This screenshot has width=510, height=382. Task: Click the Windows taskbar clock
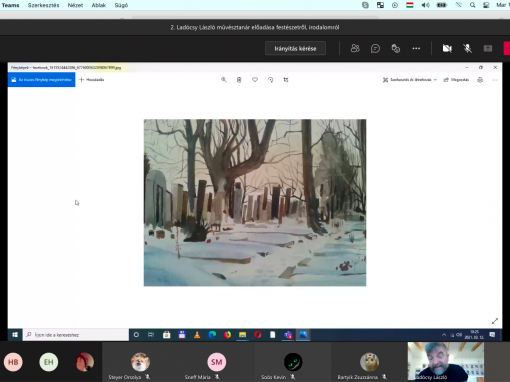pos(475,335)
